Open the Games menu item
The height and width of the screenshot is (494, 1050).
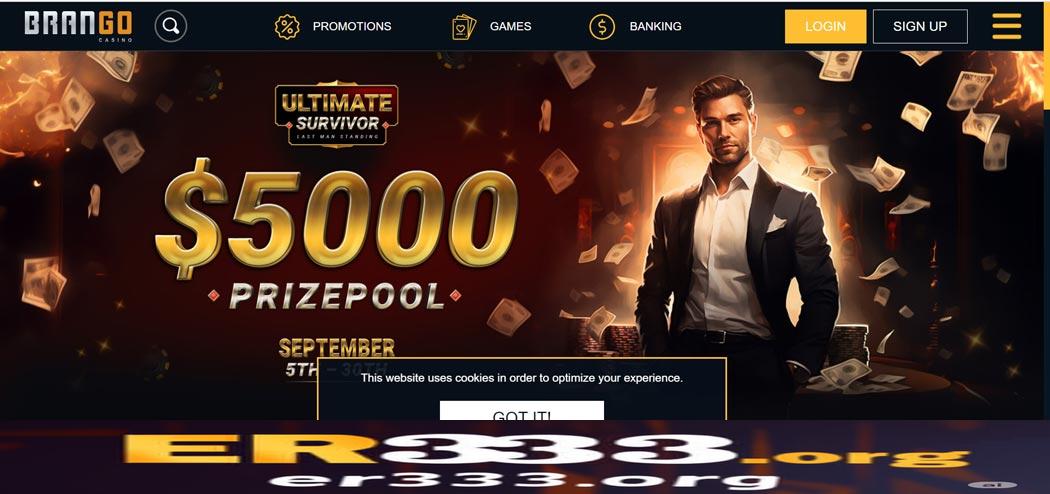(x=510, y=26)
